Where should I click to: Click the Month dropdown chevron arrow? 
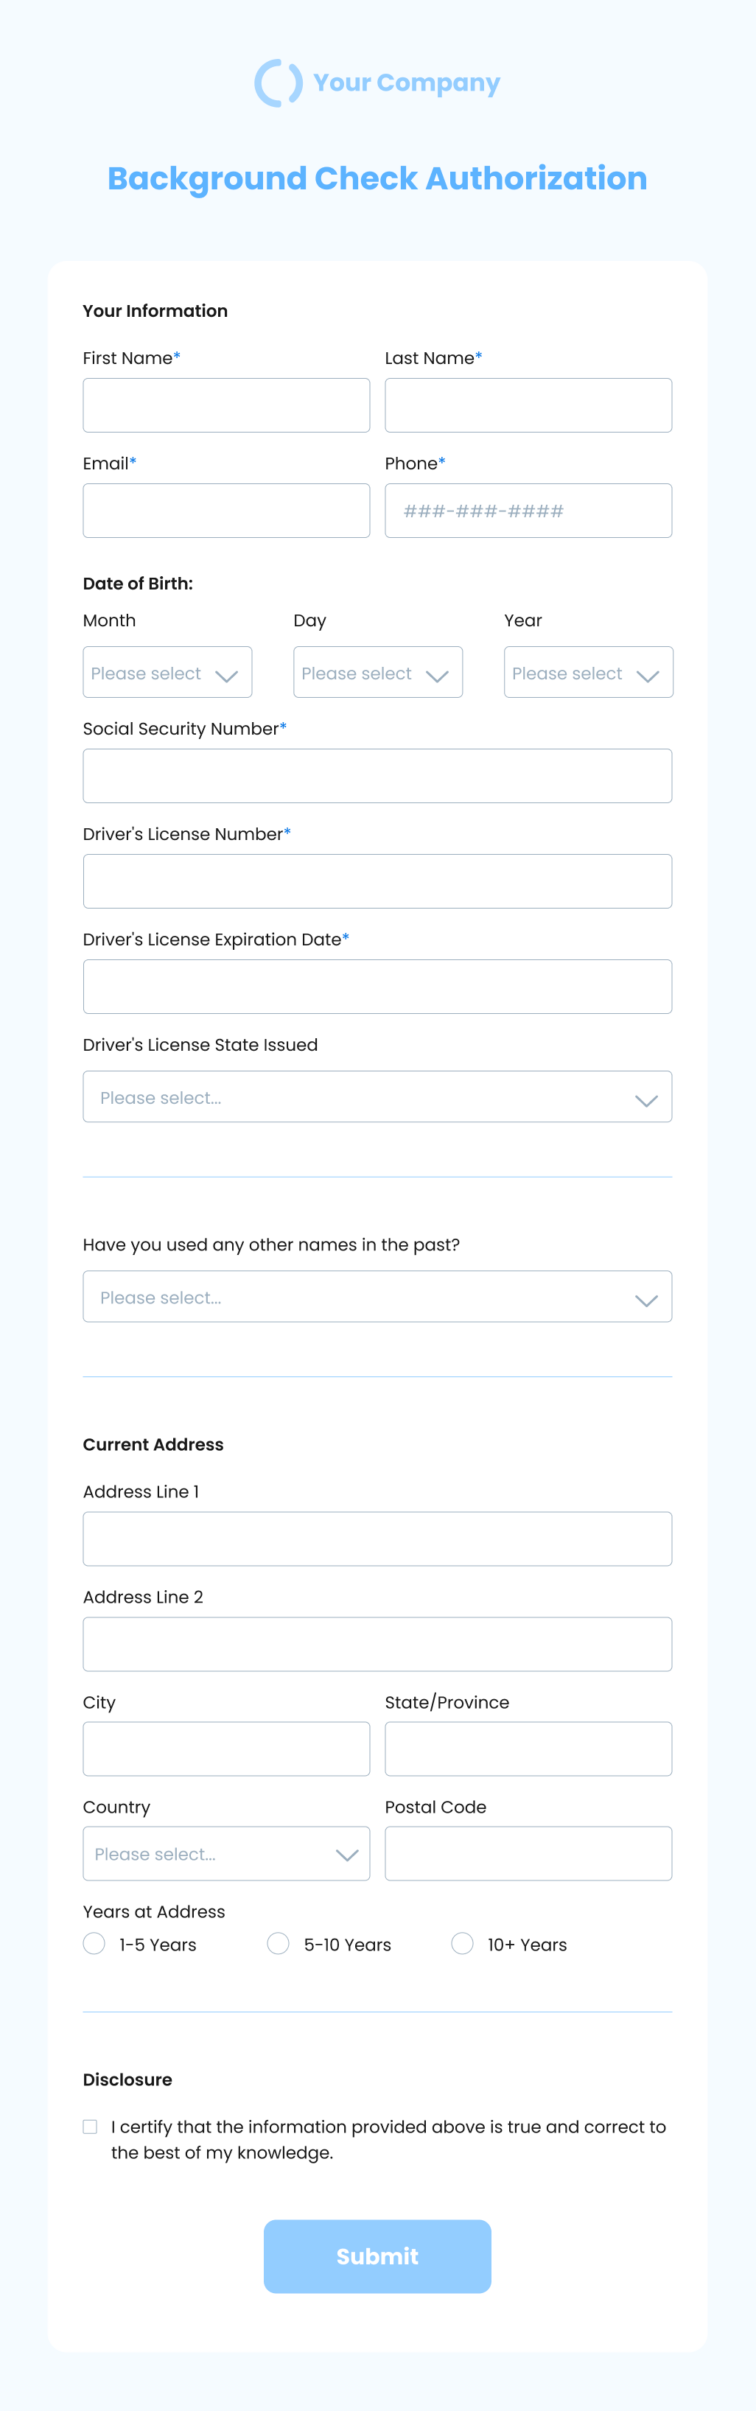click(227, 676)
